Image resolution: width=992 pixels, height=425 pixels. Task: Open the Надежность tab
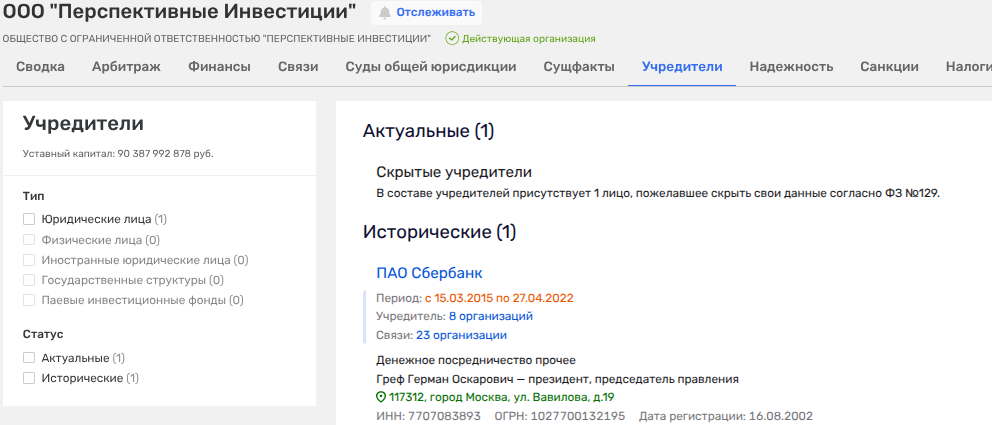click(791, 67)
